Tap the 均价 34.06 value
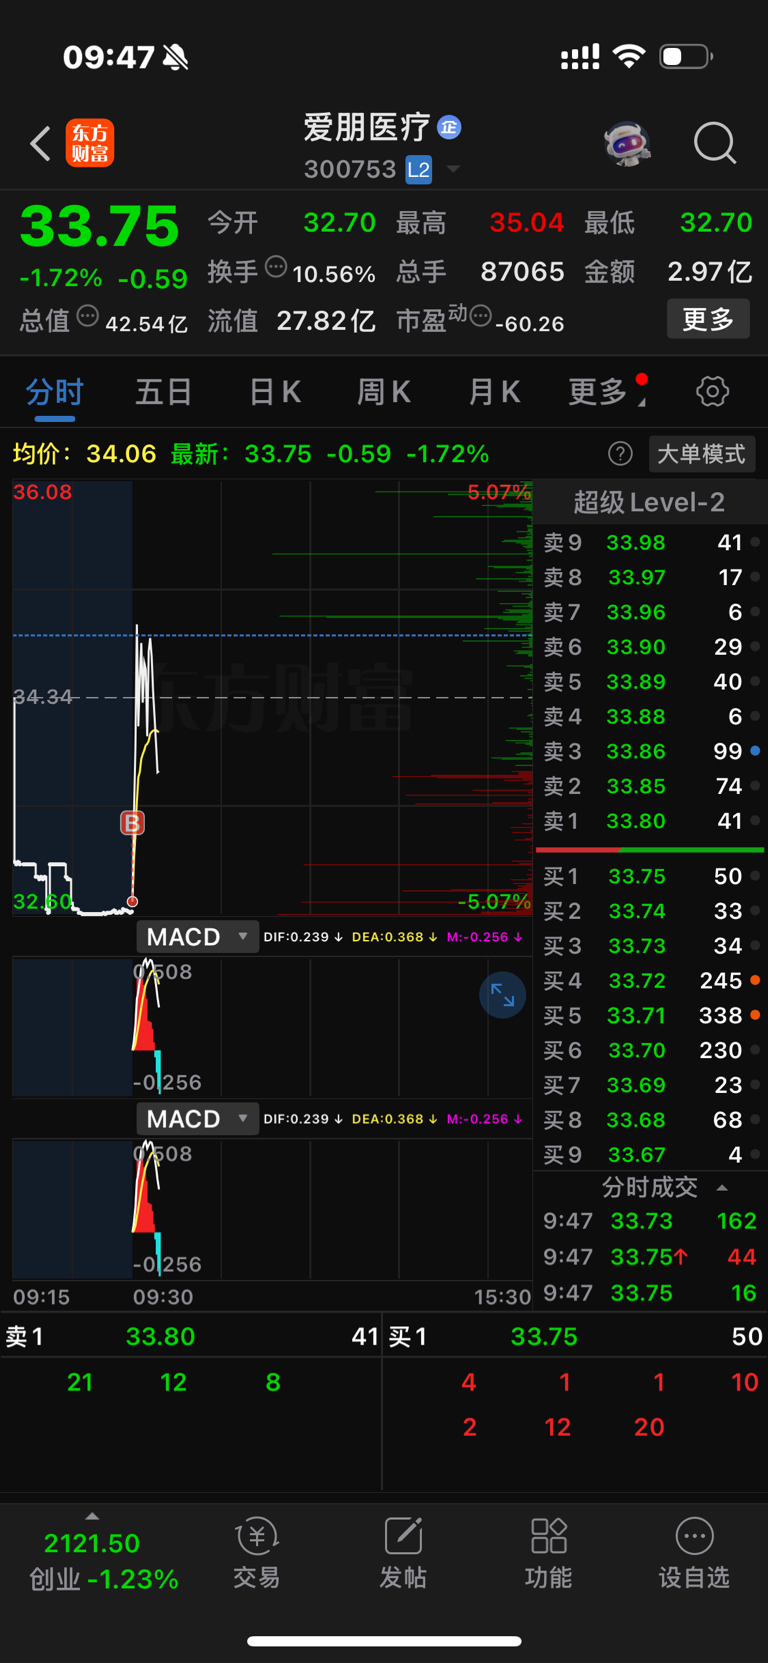The height and width of the screenshot is (1663, 768). pos(121,454)
